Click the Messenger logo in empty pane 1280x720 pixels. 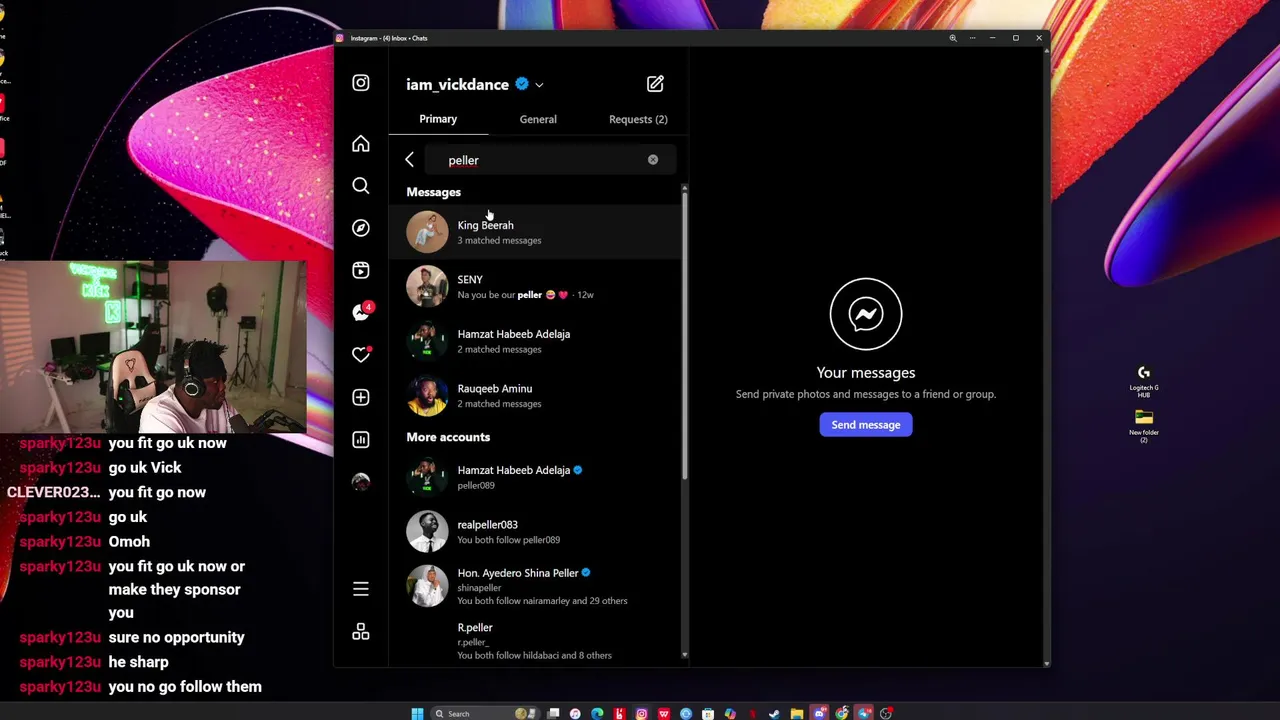(866, 314)
